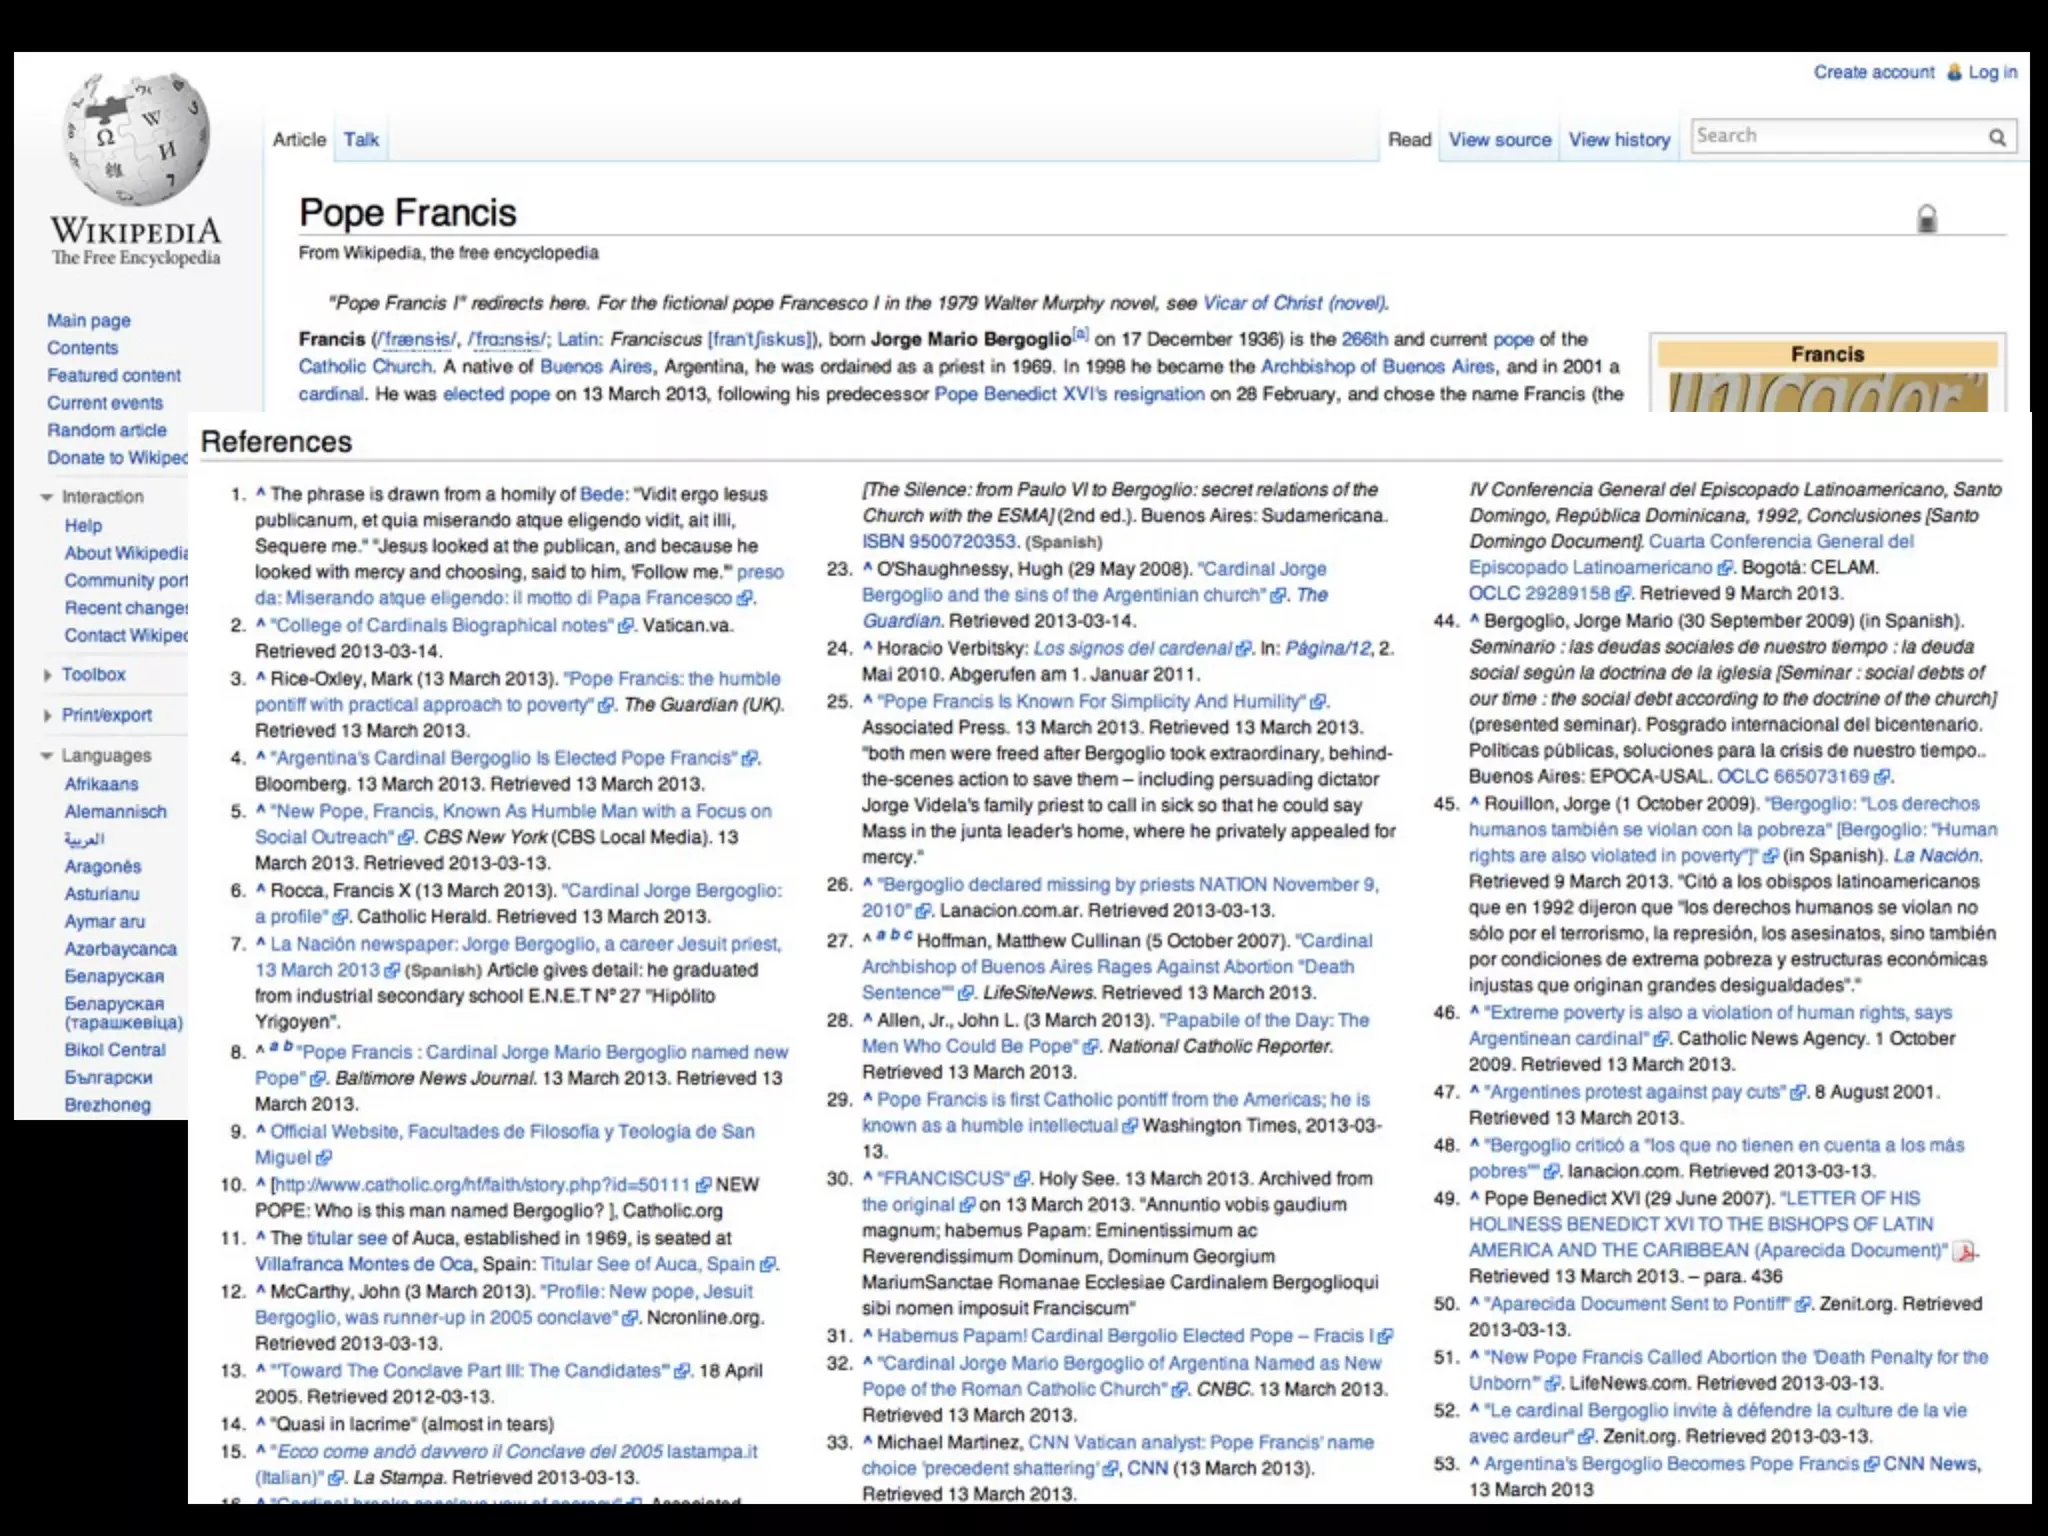
Task: Switch to the Talk tab
Action: 361,140
